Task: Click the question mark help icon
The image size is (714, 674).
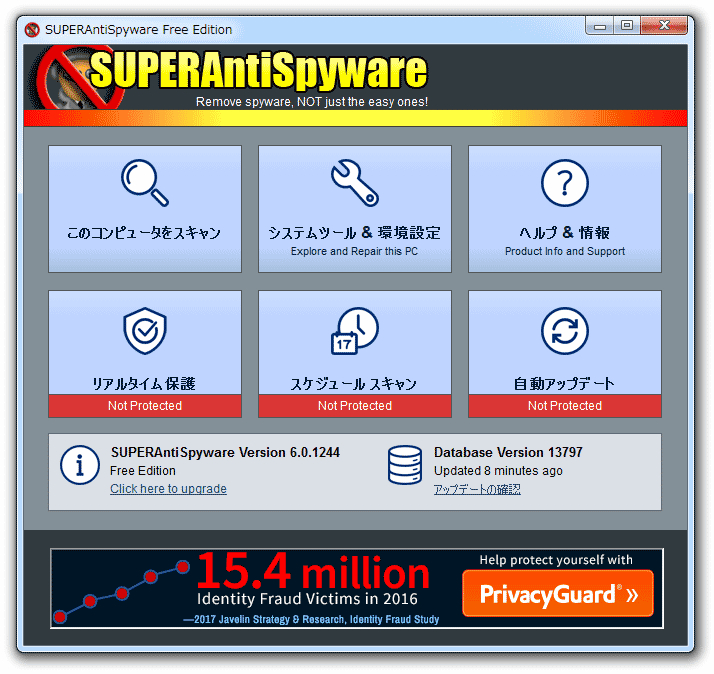Action: 565,183
